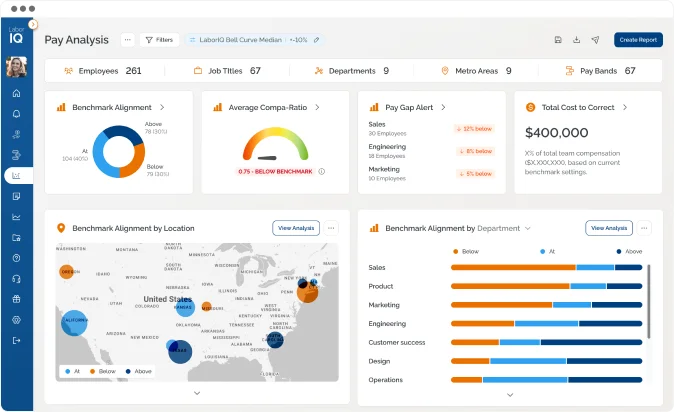
Task: Toggle Above legend on map
Action: coord(138,371)
